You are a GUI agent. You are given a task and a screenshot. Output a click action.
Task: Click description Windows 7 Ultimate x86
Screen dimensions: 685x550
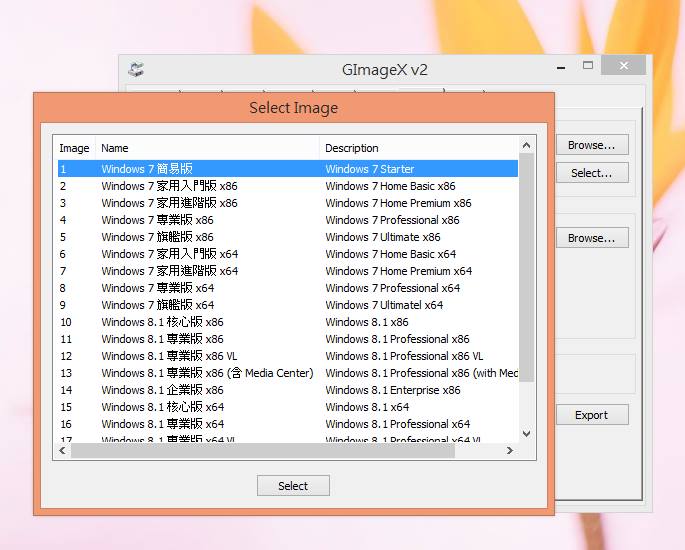click(383, 237)
